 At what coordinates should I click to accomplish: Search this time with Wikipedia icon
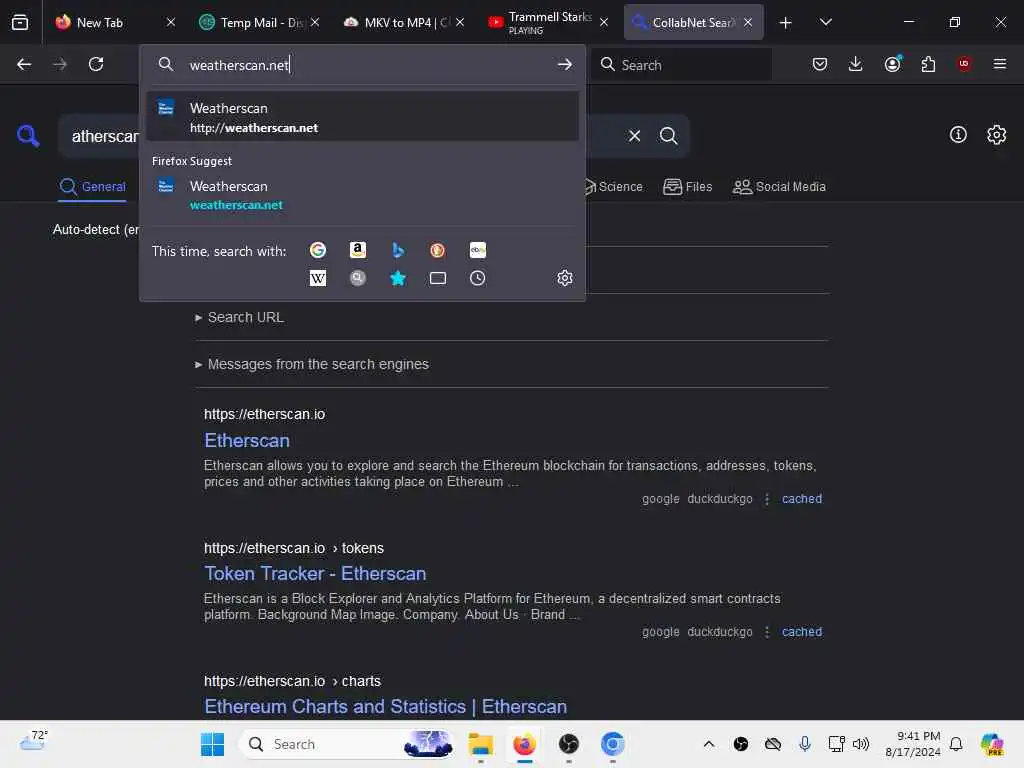[317, 278]
